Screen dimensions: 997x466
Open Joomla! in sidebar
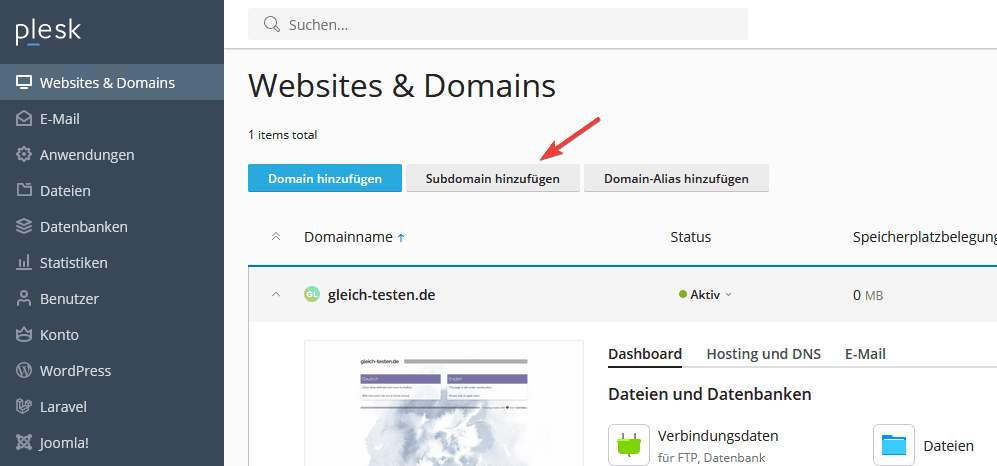click(112, 442)
